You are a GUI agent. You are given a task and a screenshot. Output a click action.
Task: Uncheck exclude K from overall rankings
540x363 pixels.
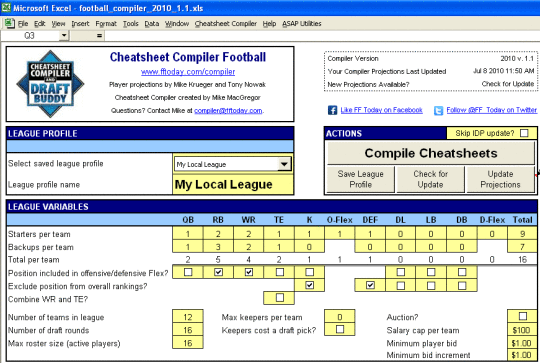click(310, 285)
